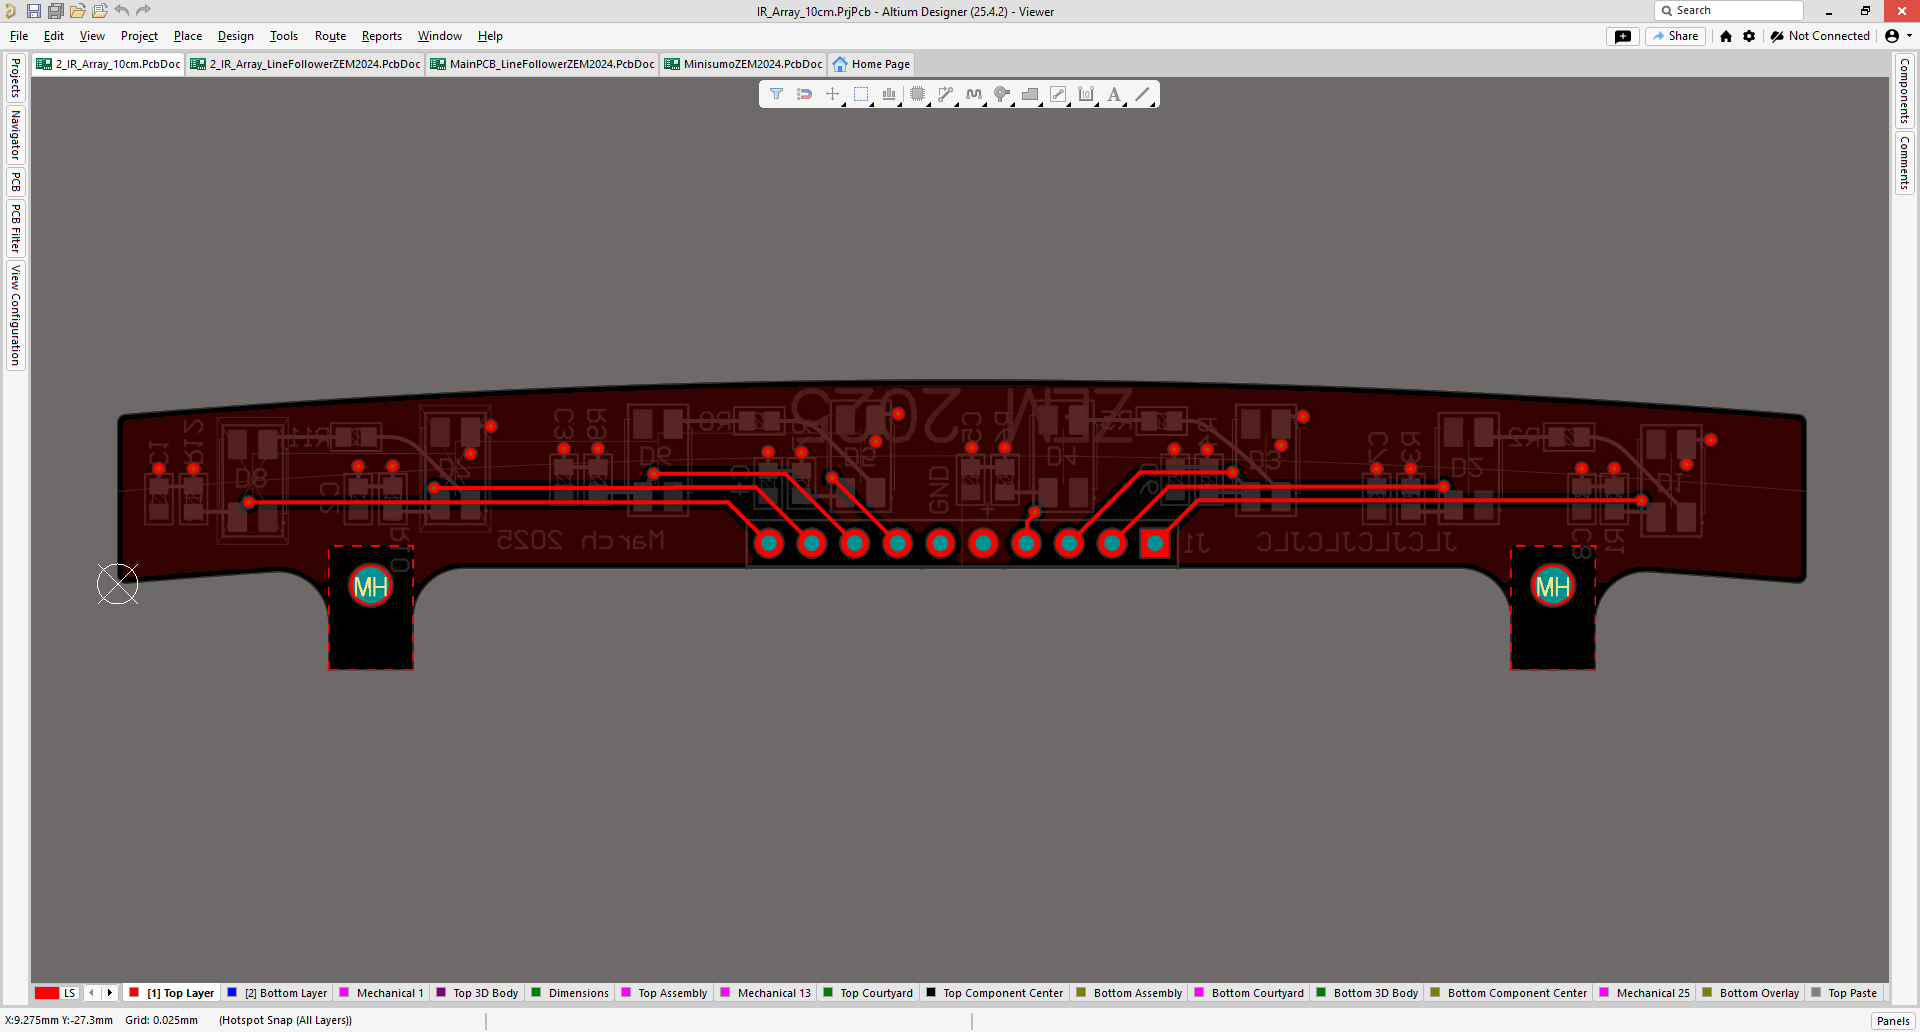Pick the place via tool
1920x1032 pixels.
[1002, 94]
